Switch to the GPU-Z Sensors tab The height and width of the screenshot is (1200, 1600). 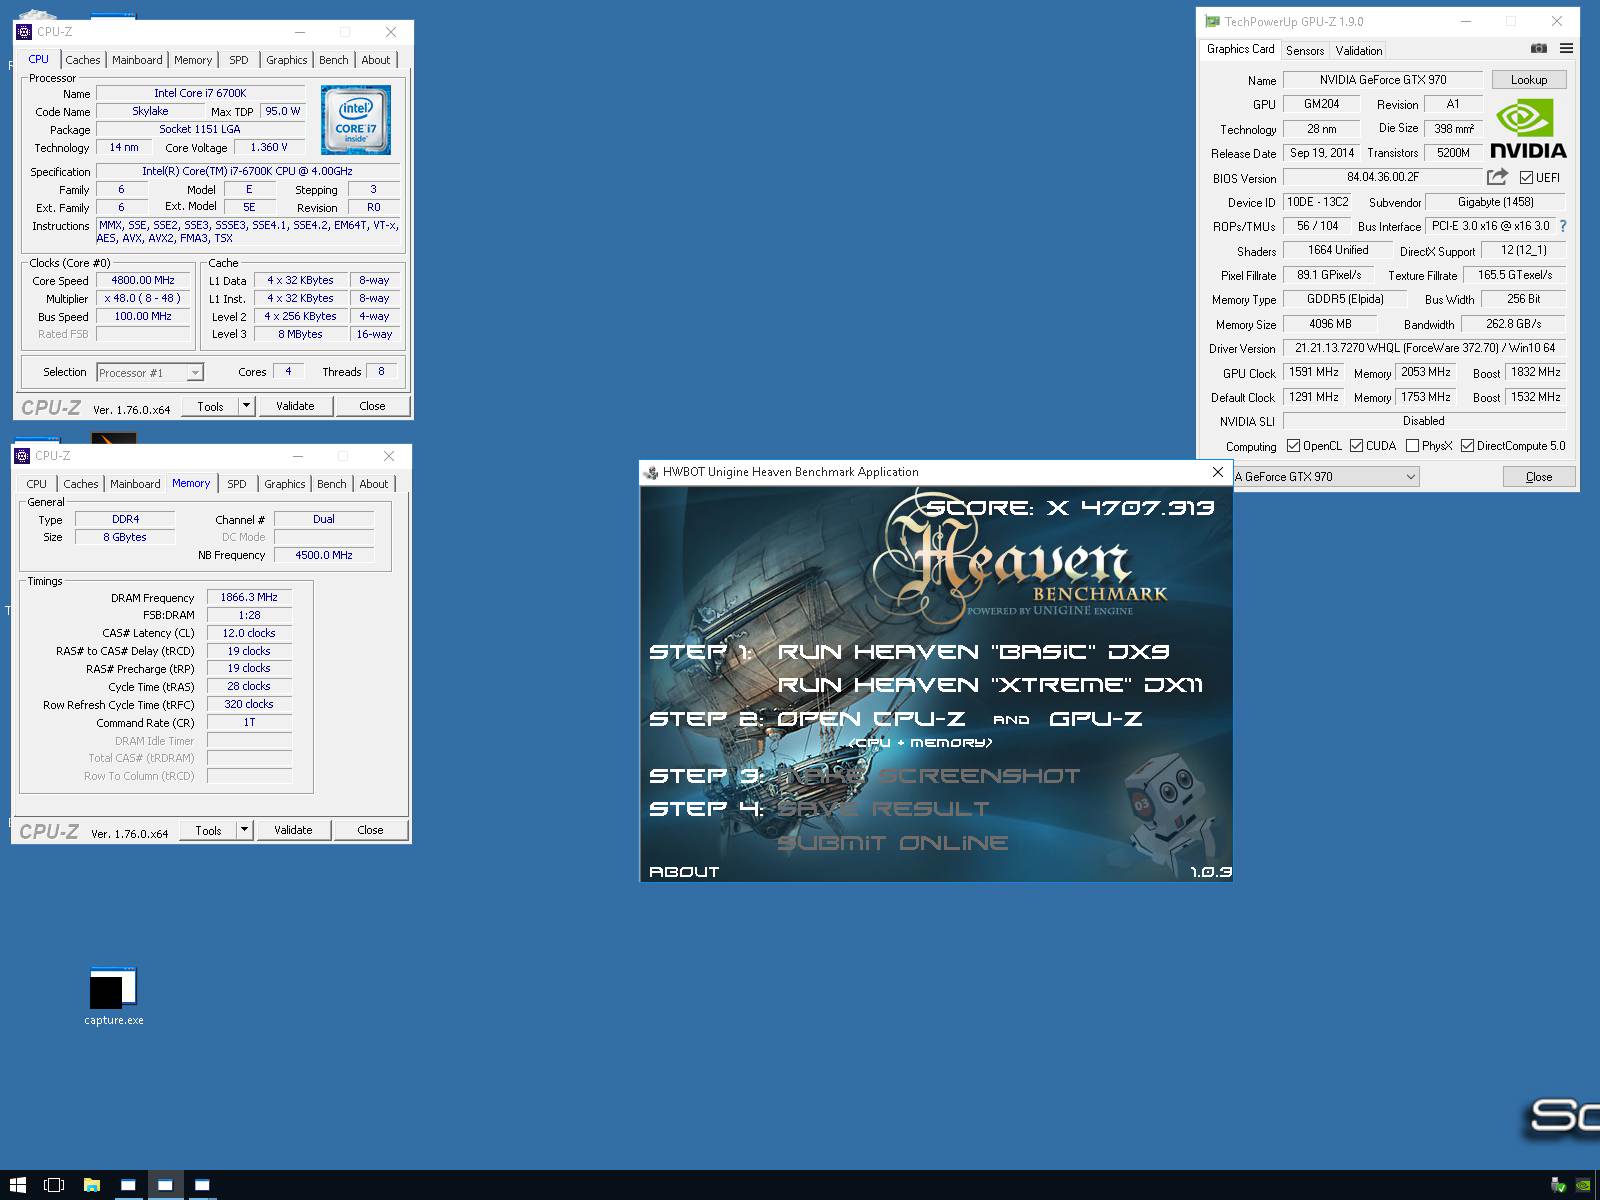1305,50
